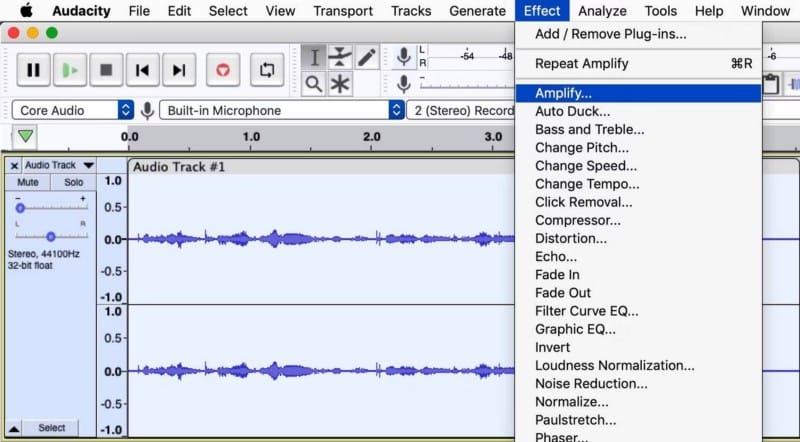Select the Envelope tool
Screen dimensions: 800x442
[x=340, y=57]
